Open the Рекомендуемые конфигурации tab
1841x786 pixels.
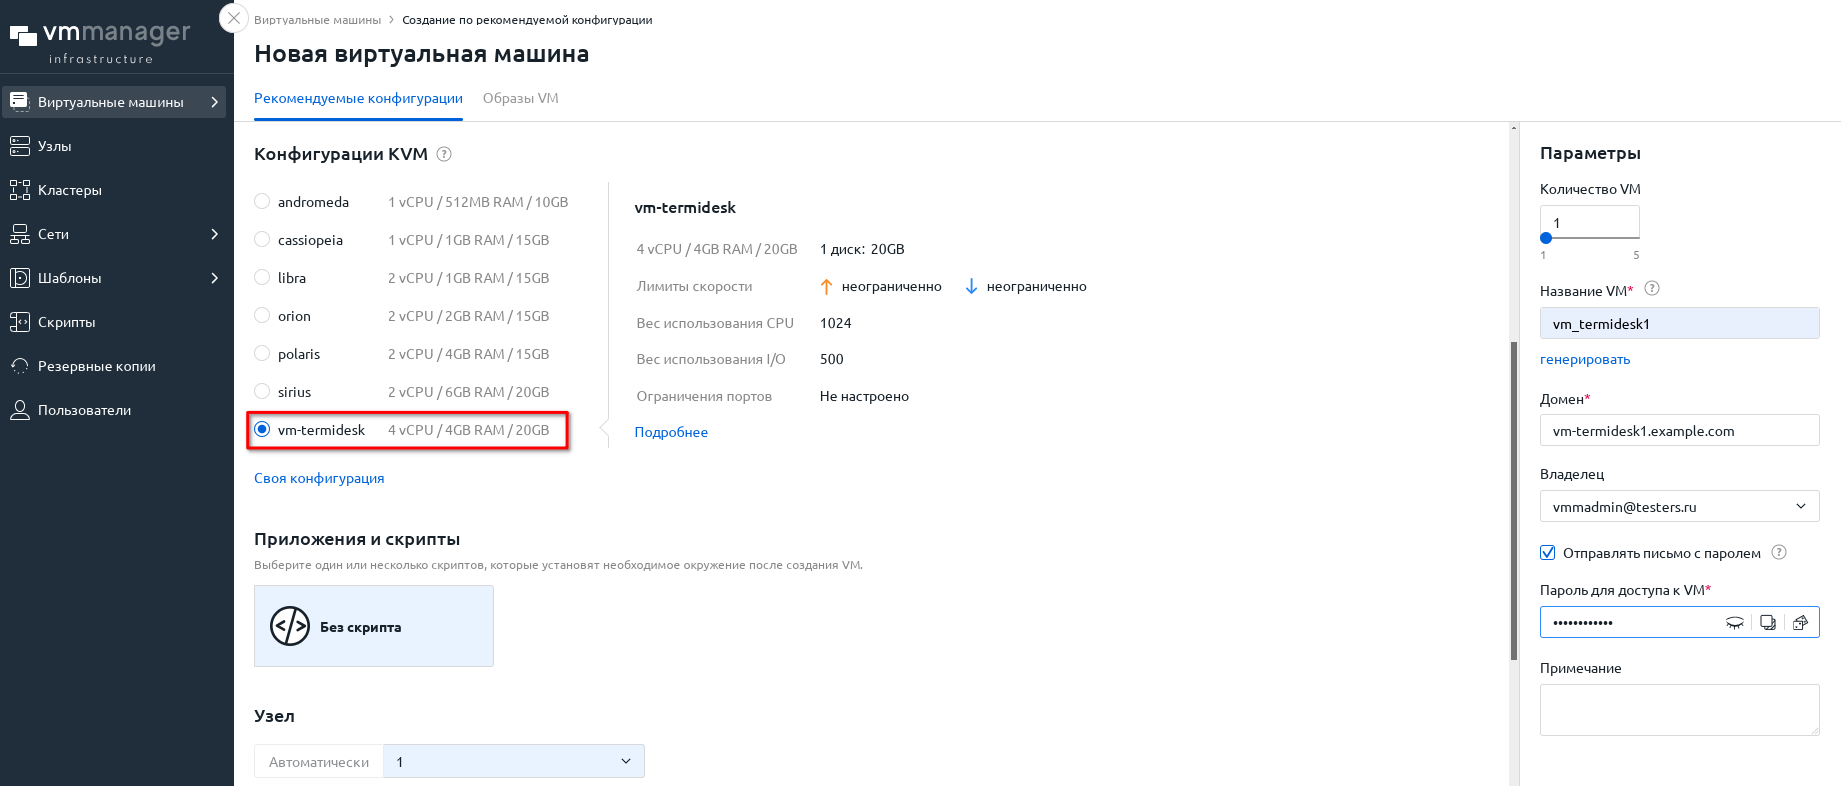tap(358, 98)
